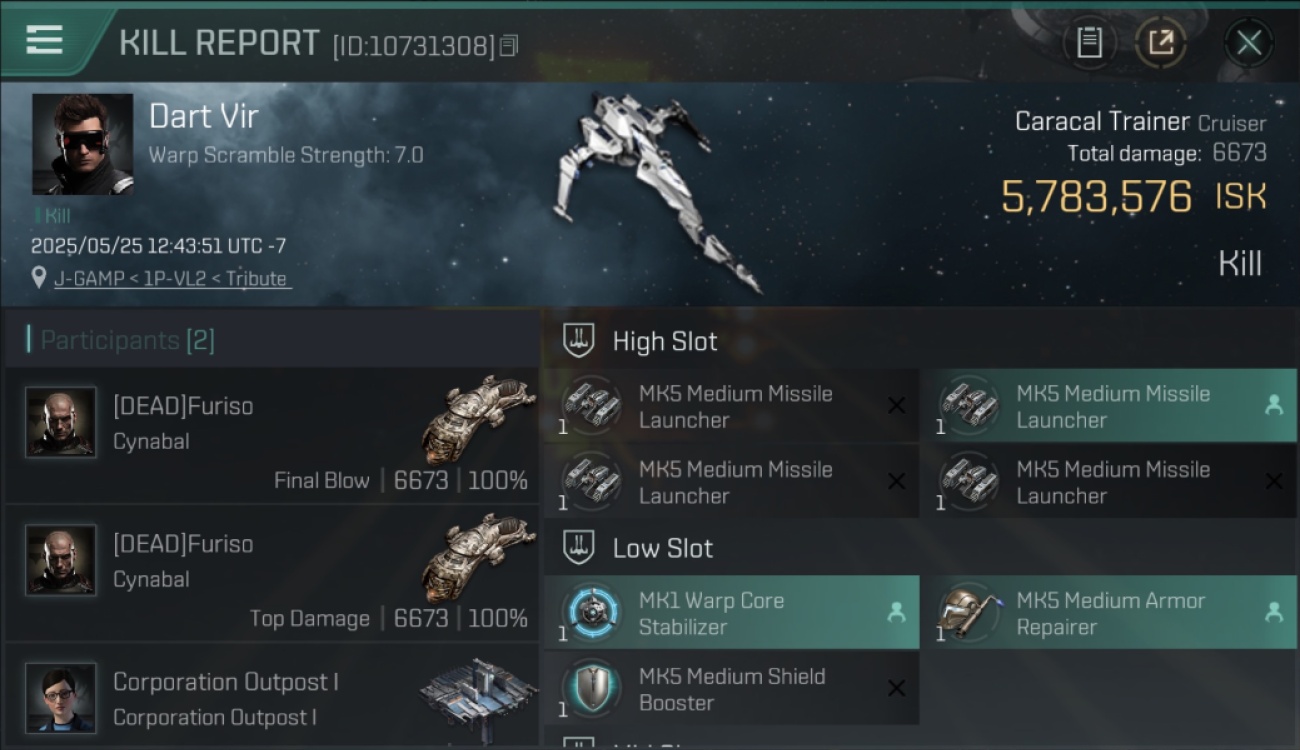Open Dart Vir's pilot portrait
This screenshot has width=1300, height=750.
82,144
